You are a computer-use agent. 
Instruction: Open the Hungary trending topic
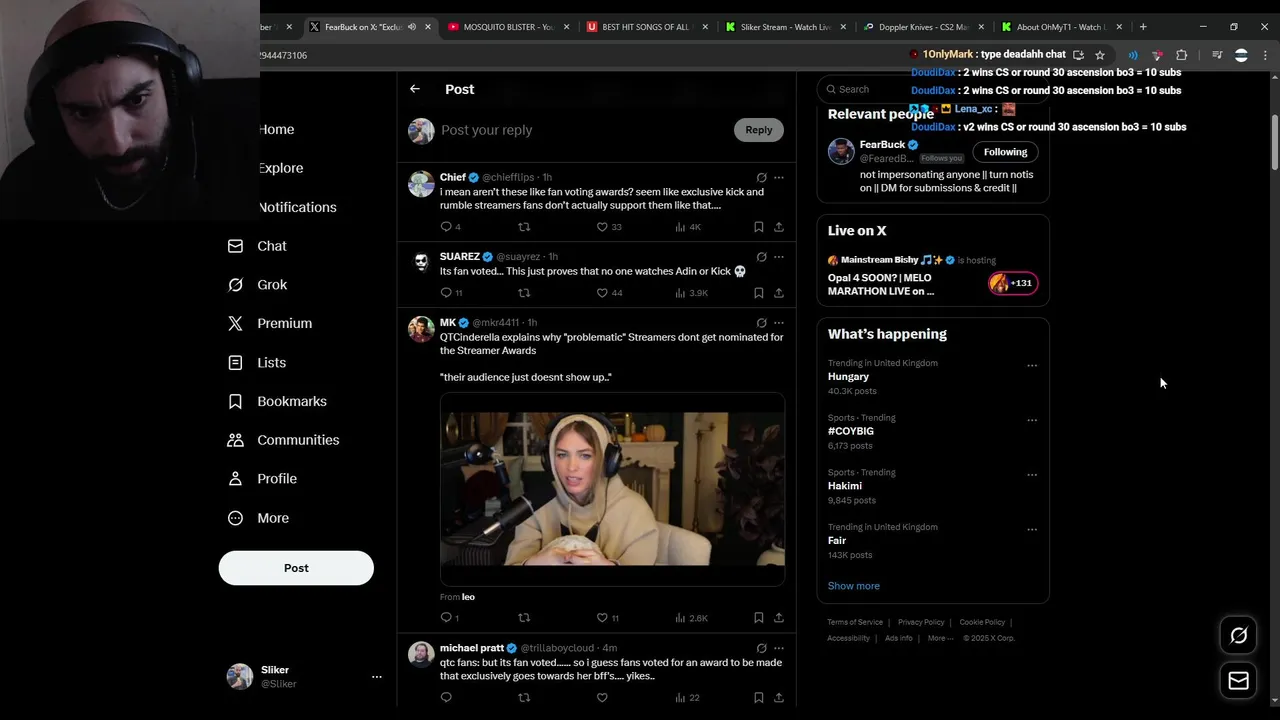[848, 377]
